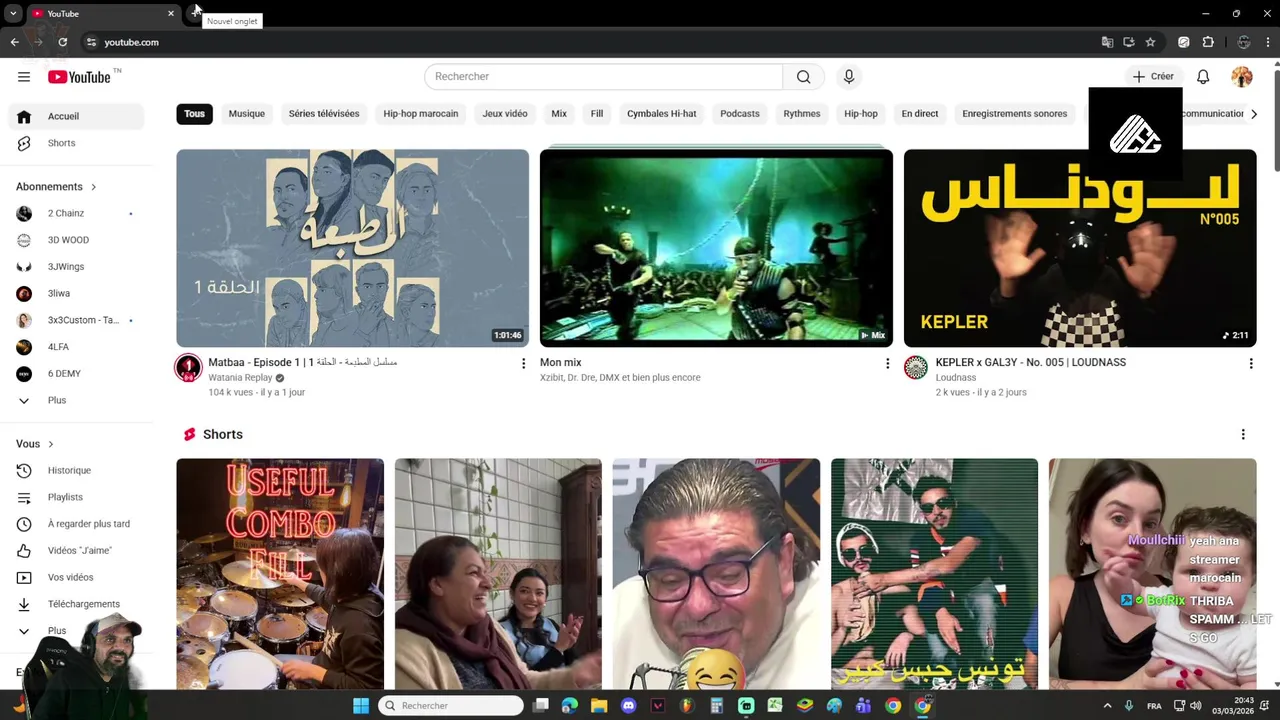This screenshot has width=1280, height=720.
Task: Open 4LFA subscription channel
Action: point(77,347)
